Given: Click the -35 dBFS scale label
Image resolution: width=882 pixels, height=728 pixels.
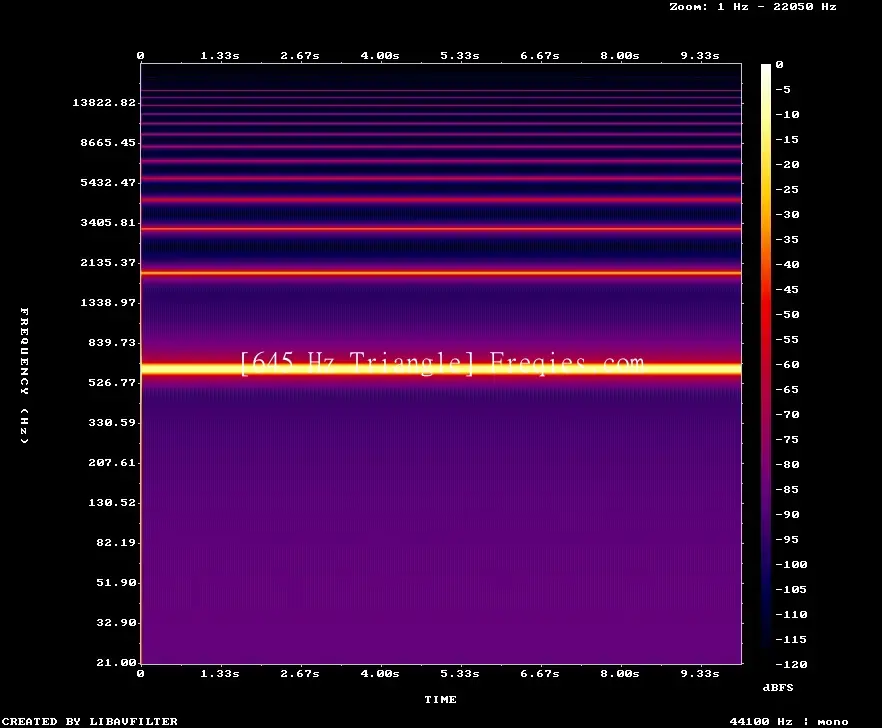Looking at the screenshot, I should 787,239.
